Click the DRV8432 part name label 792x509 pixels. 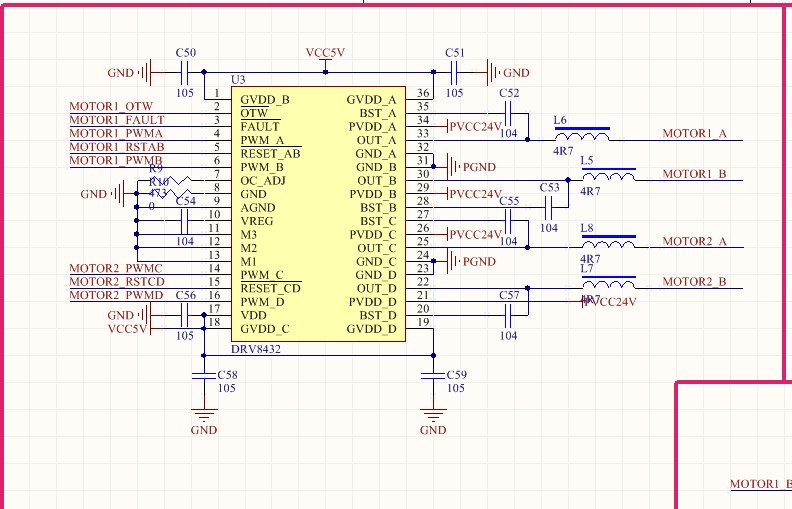[x=256, y=349]
